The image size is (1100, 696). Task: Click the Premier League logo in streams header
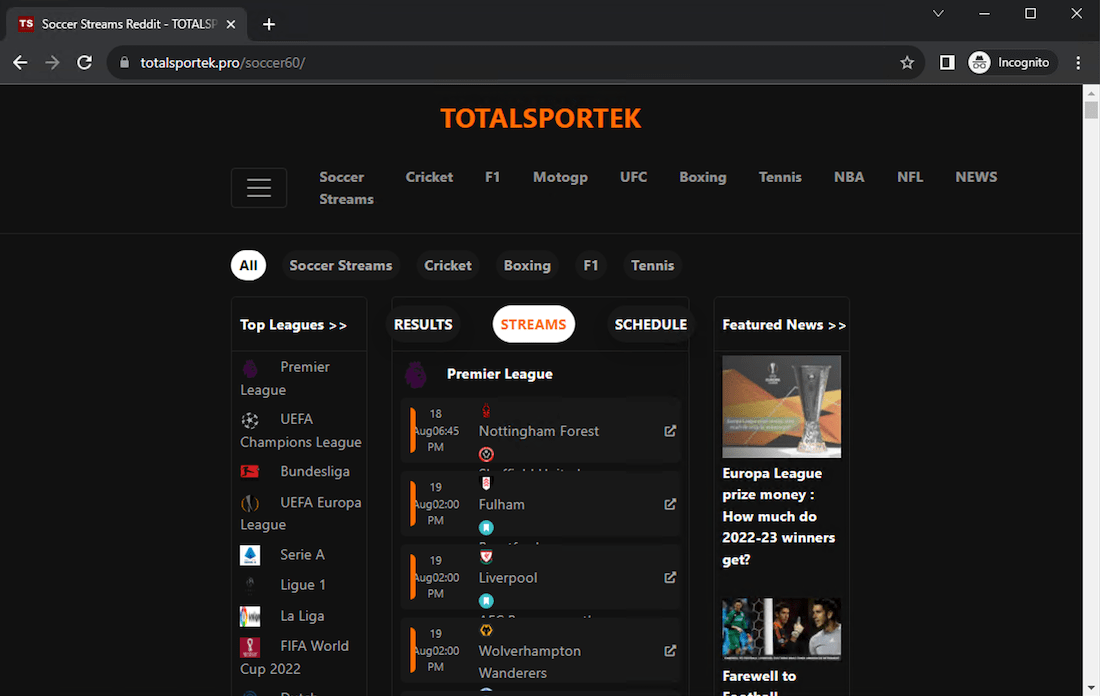(x=415, y=375)
